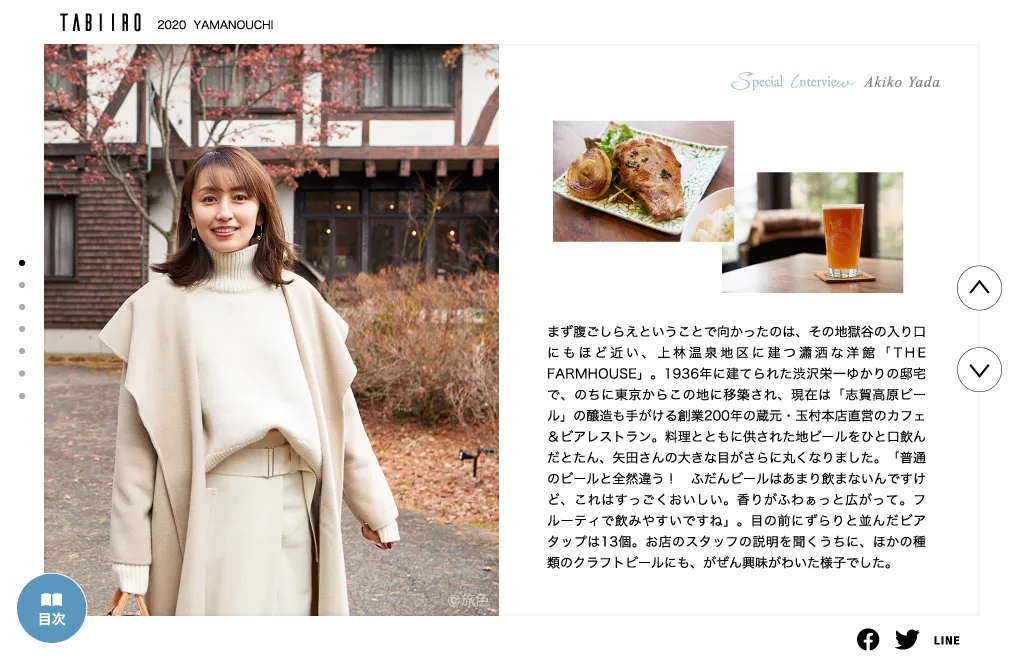Image resolution: width=1024 pixels, height=660 pixels.
Task: Jump to the sixth page indicator dot
Action: (x=22, y=373)
